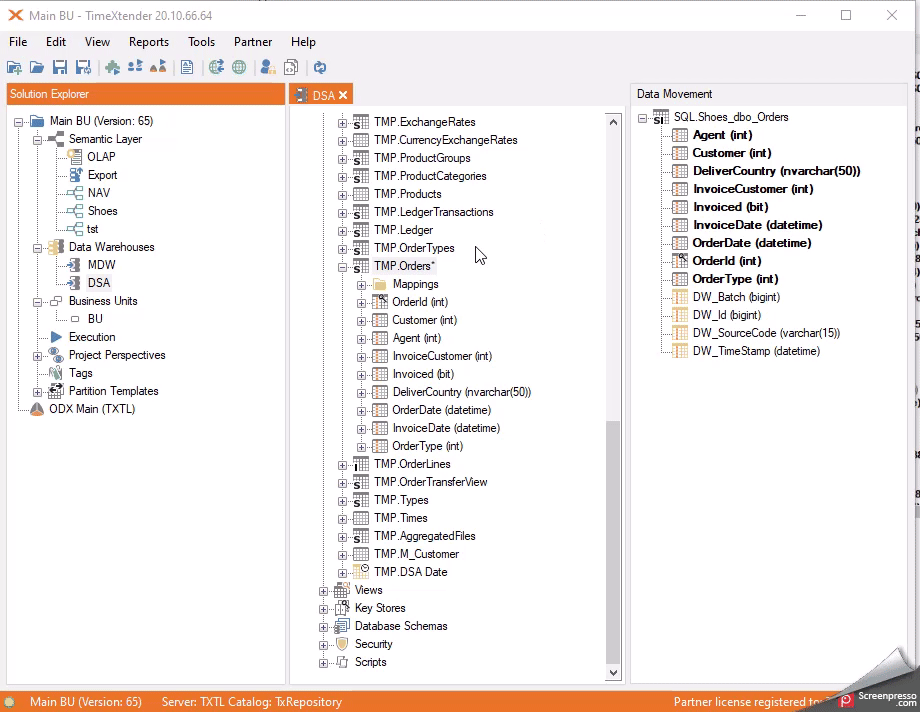Click the Scripts icon in DSA tree
Viewport: 920px width, 712px height.
click(342, 662)
